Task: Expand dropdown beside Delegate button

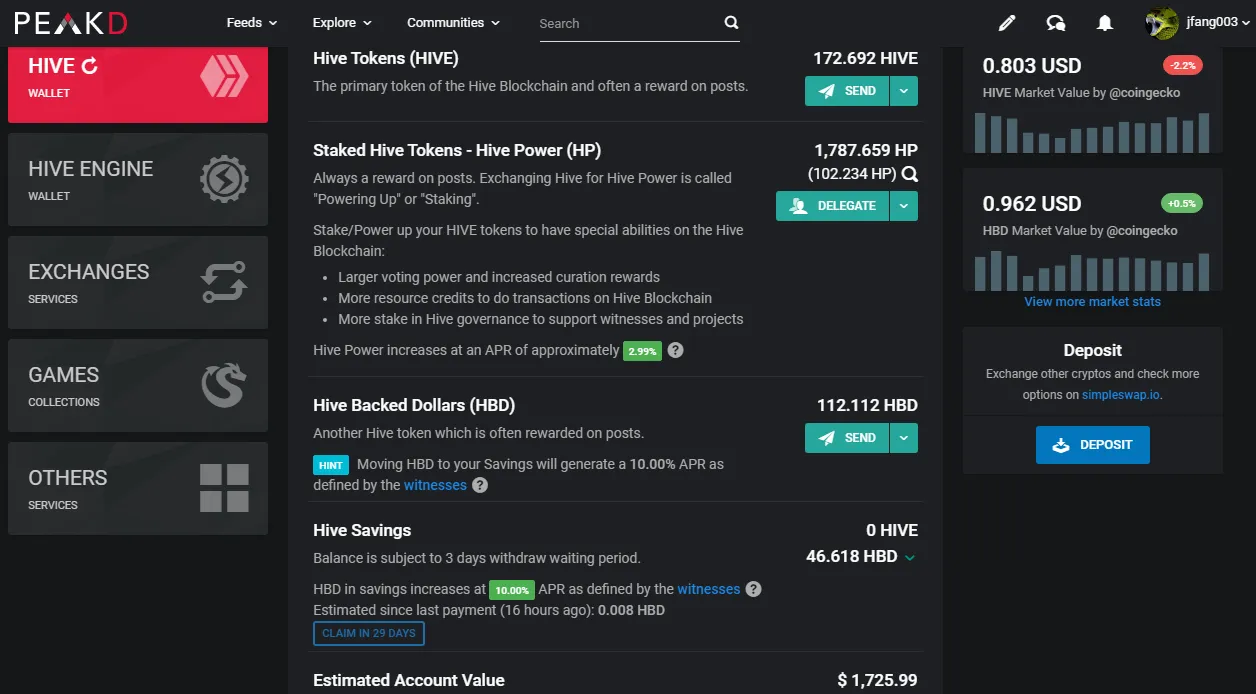Action: pyautogui.click(x=904, y=206)
